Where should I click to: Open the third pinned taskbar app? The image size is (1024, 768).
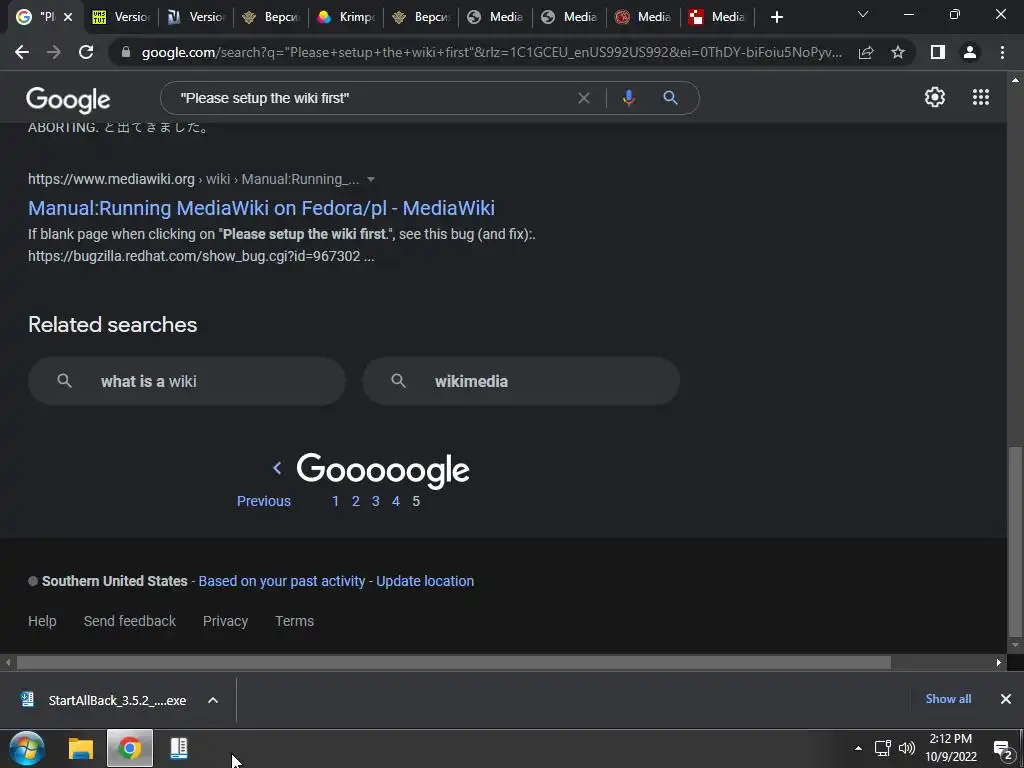coord(179,748)
